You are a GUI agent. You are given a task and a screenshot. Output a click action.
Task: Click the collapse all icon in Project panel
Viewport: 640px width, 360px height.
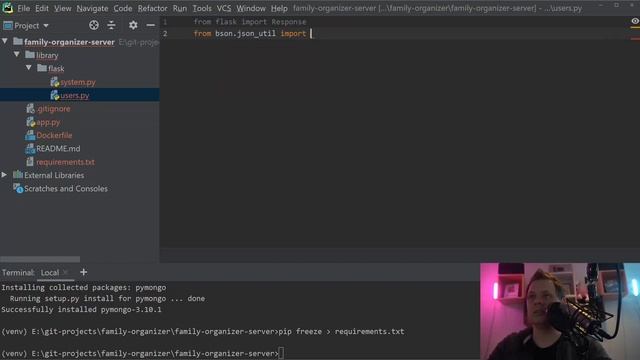coord(111,25)
